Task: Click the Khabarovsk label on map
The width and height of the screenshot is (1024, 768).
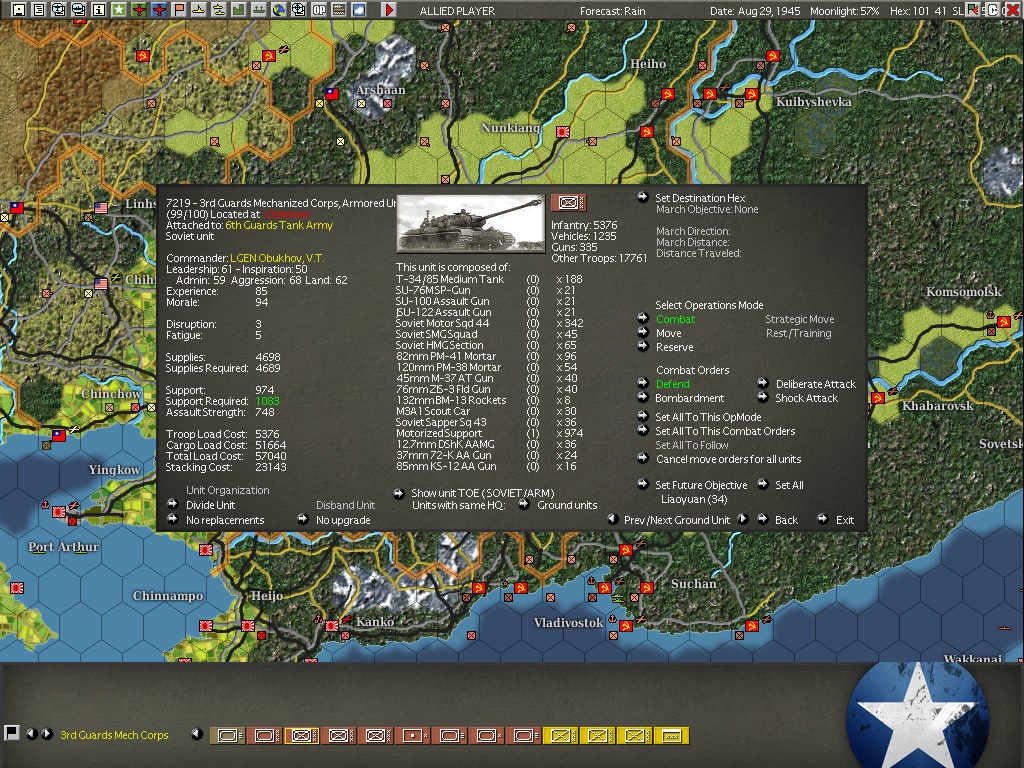Action: tap(937, 406)
